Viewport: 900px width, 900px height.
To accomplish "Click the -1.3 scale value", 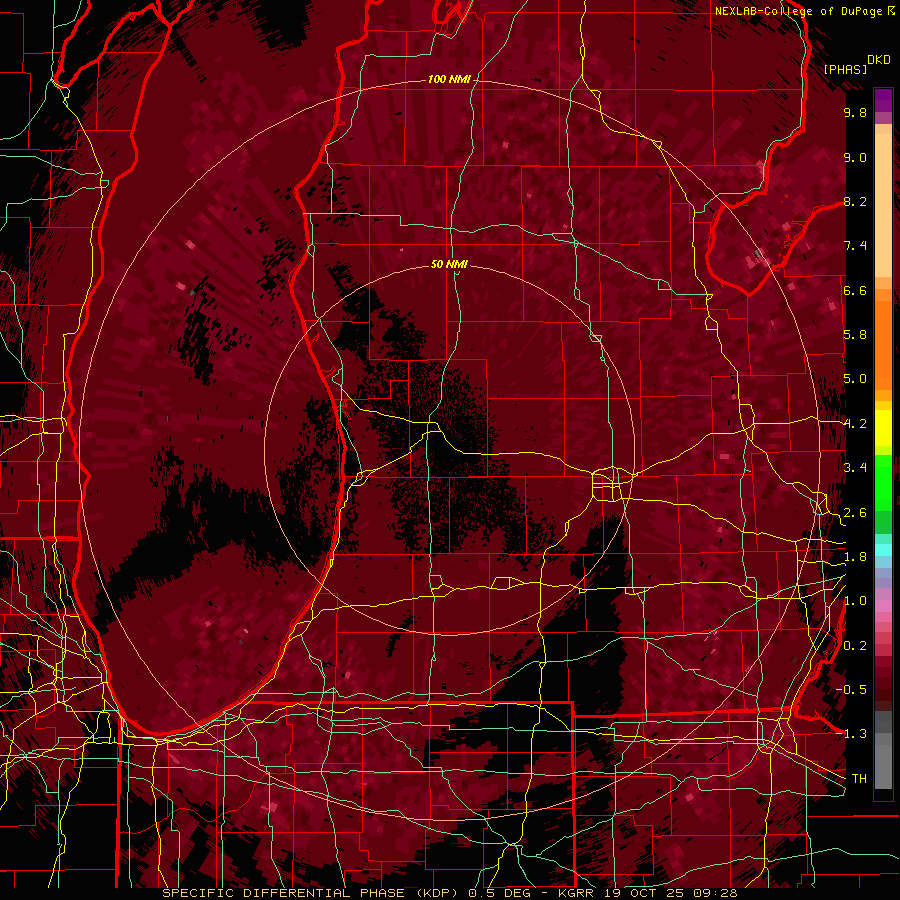I will 851,734.
